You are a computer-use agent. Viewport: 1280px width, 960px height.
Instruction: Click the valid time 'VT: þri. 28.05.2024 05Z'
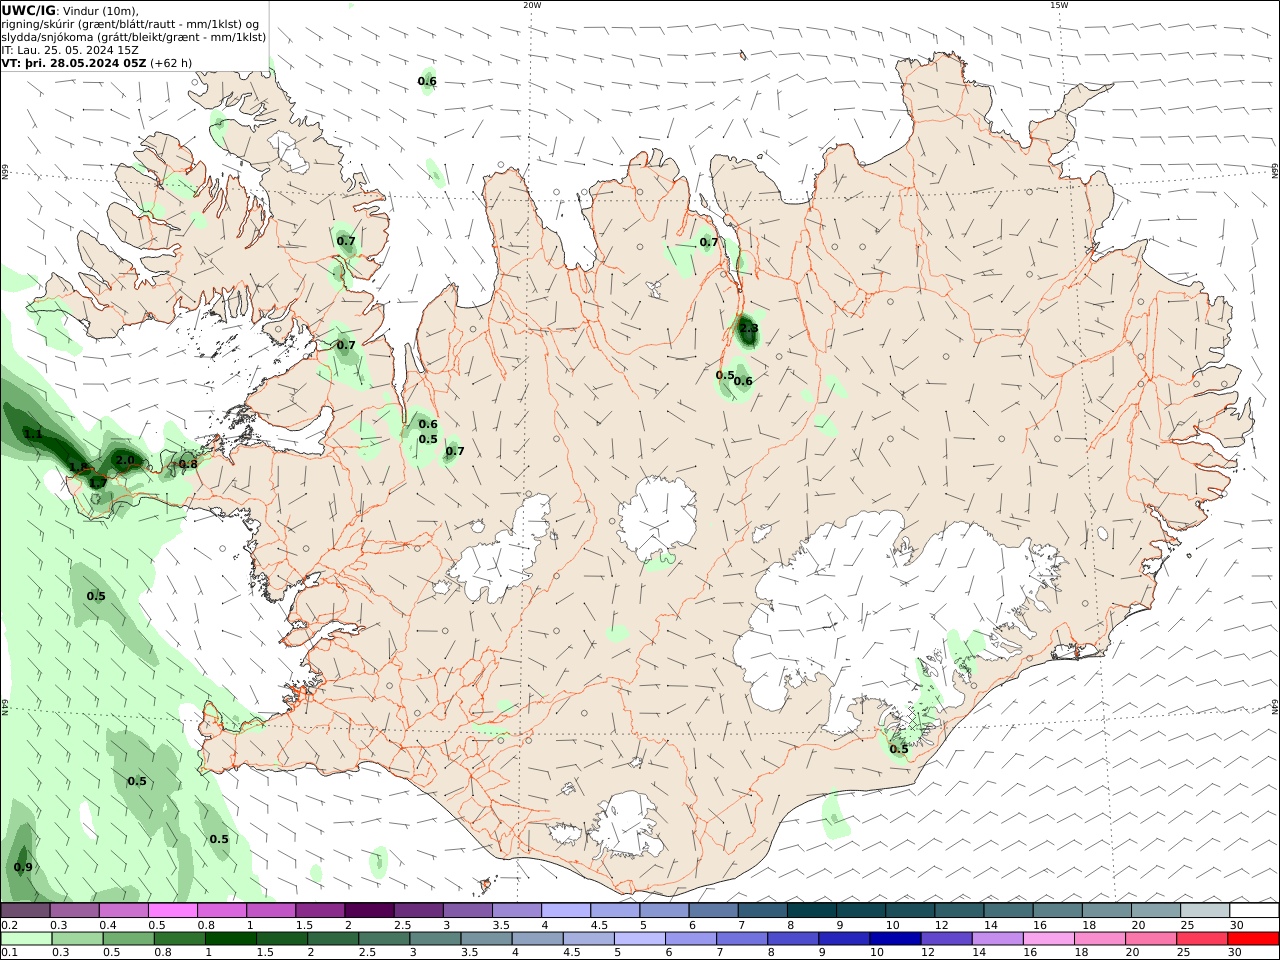pos(74,62)
